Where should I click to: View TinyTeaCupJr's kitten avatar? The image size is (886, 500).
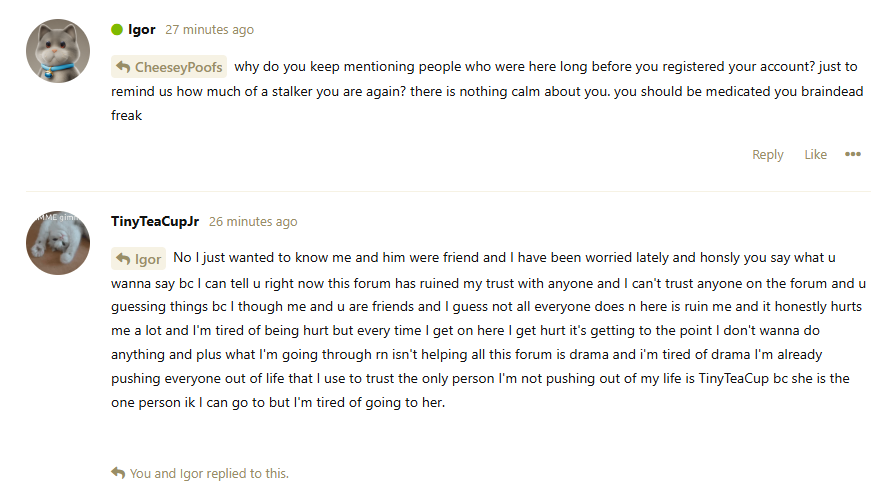[58, 242]
